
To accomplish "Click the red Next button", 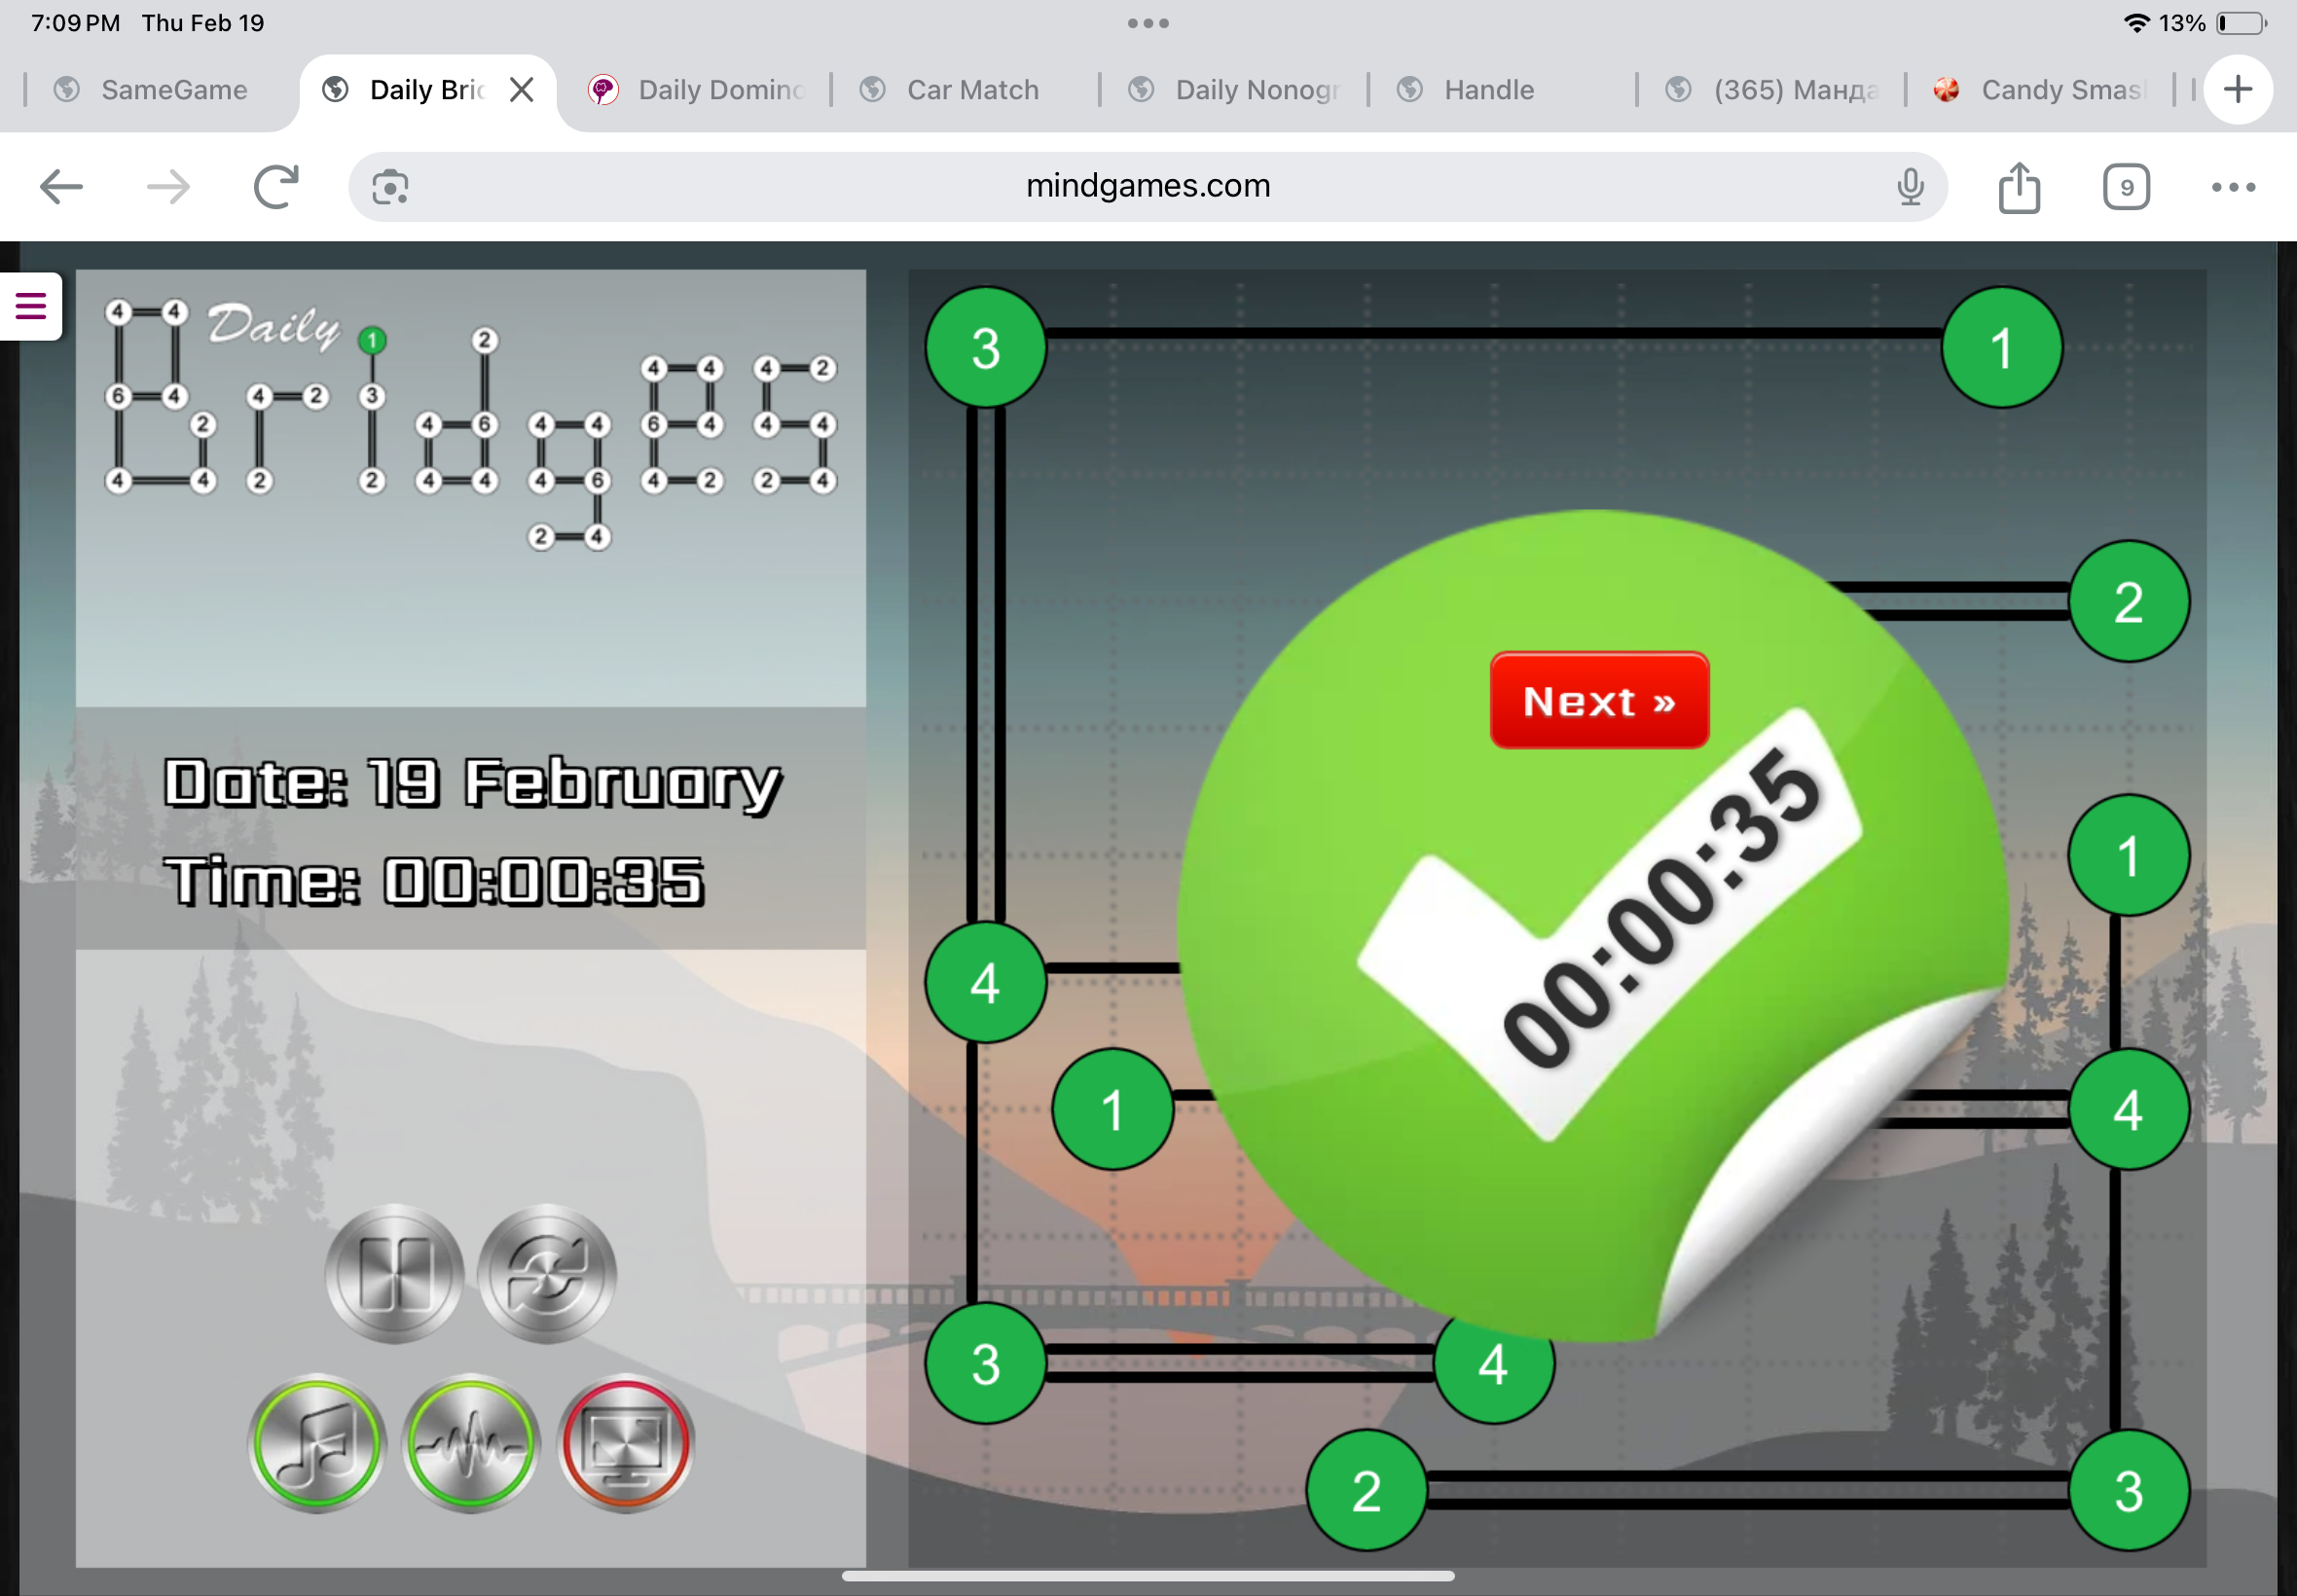I will tap(1598, 700).
